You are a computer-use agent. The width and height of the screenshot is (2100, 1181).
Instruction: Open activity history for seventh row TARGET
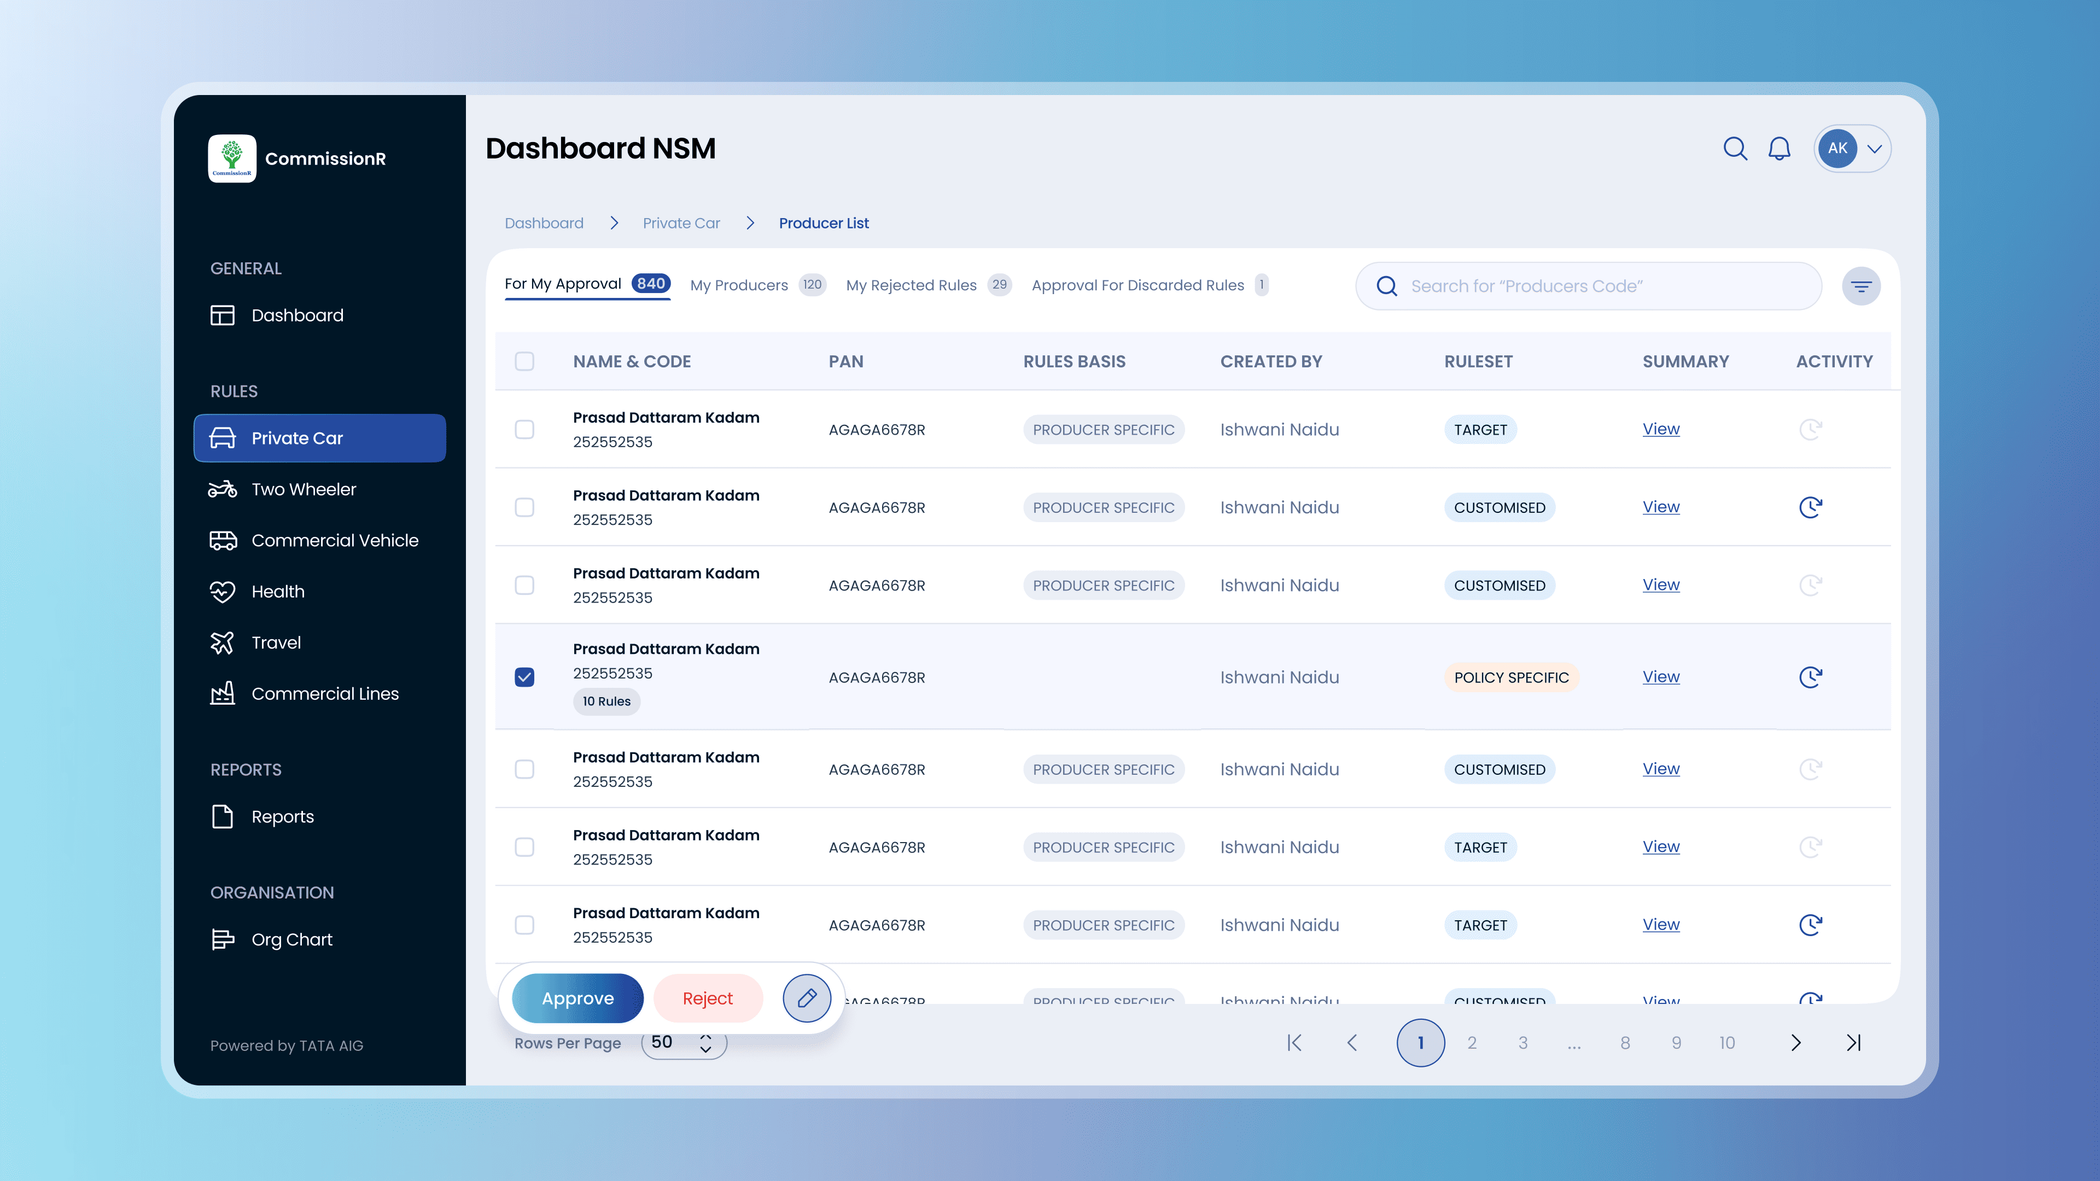1810,925
